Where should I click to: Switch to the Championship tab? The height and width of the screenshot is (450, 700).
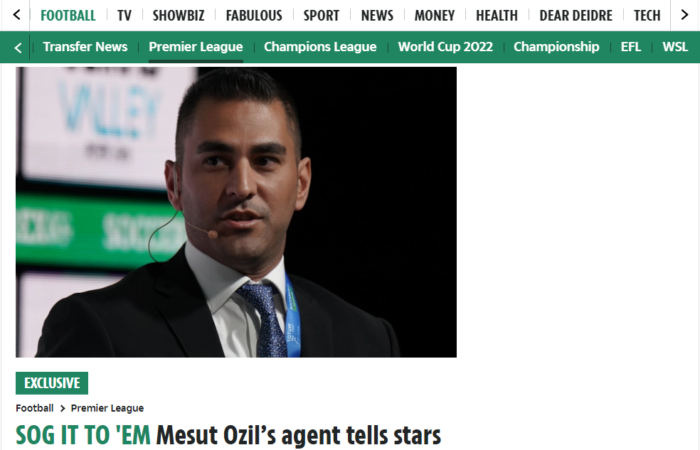556,46
